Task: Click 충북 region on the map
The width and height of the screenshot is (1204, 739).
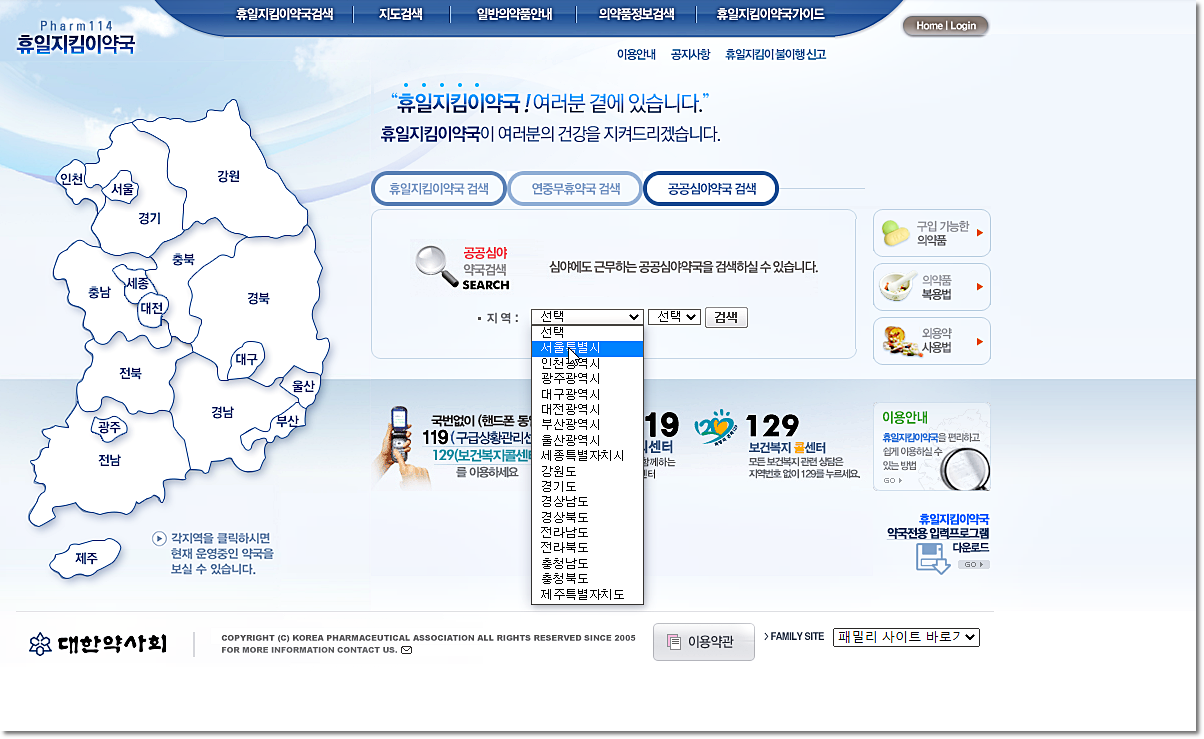Action: [183, 259]
